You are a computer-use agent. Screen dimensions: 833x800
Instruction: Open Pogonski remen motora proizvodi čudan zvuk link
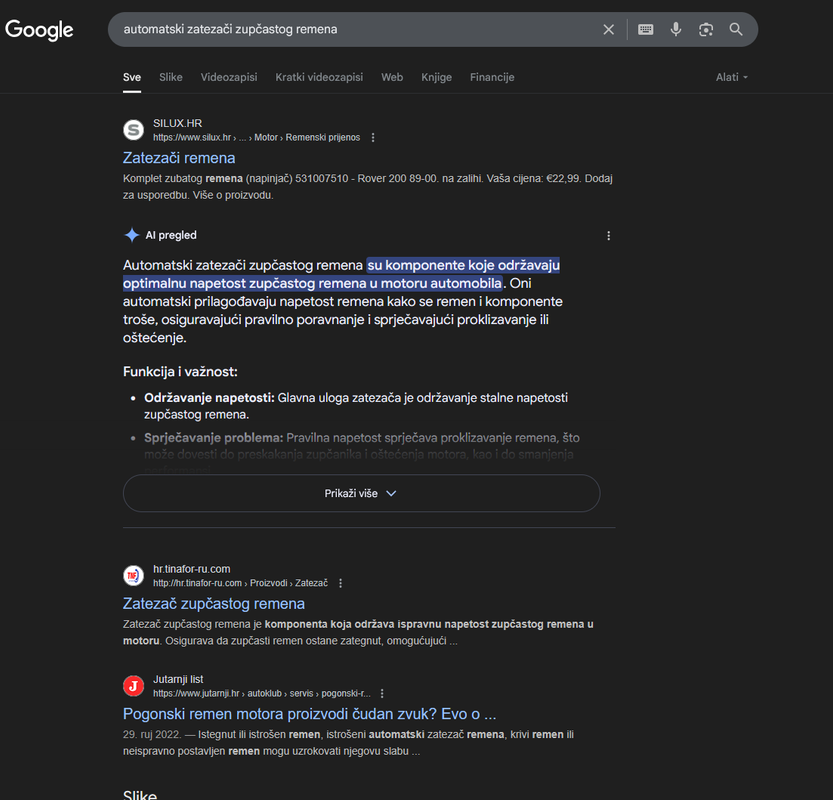309,714
